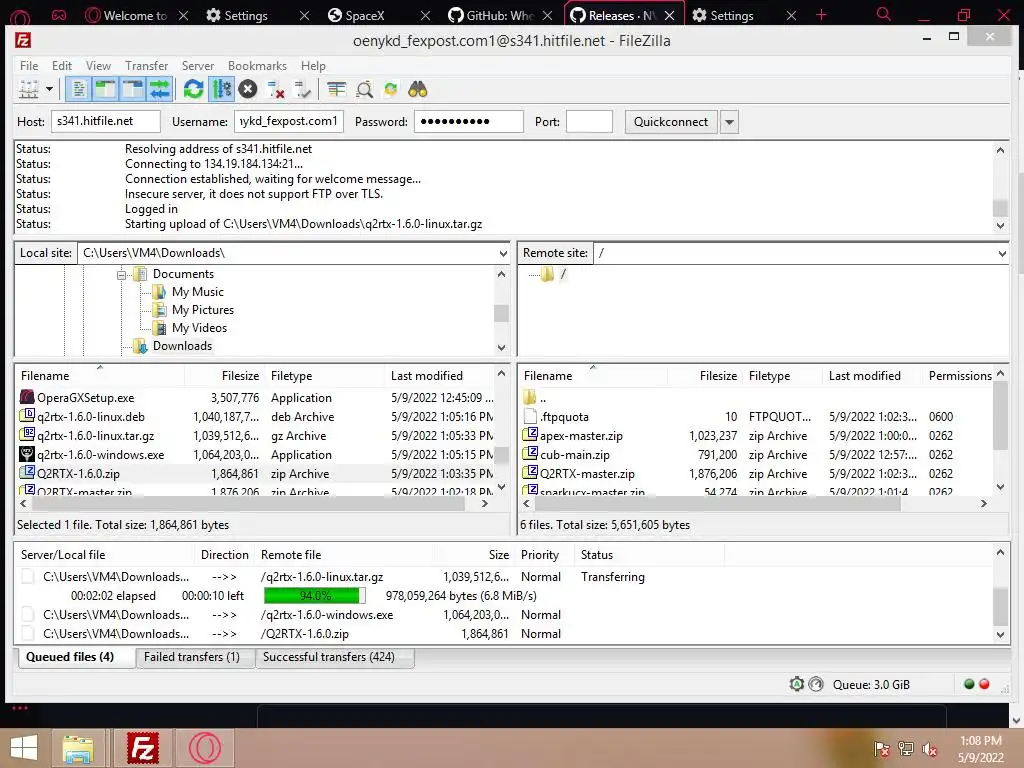Click FileZilla logo in title bar

[x=23, y=40]
